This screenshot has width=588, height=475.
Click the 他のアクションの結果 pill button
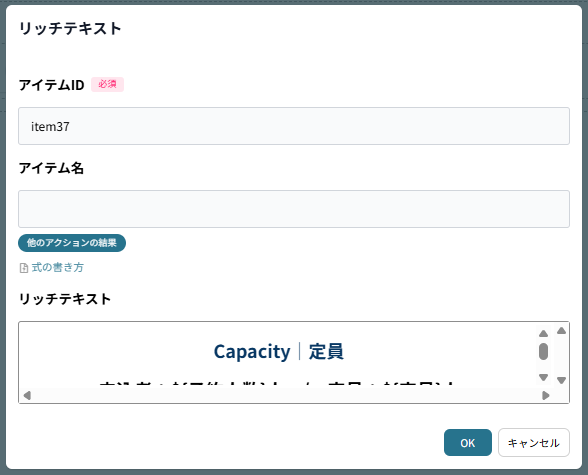pos(72,243)
